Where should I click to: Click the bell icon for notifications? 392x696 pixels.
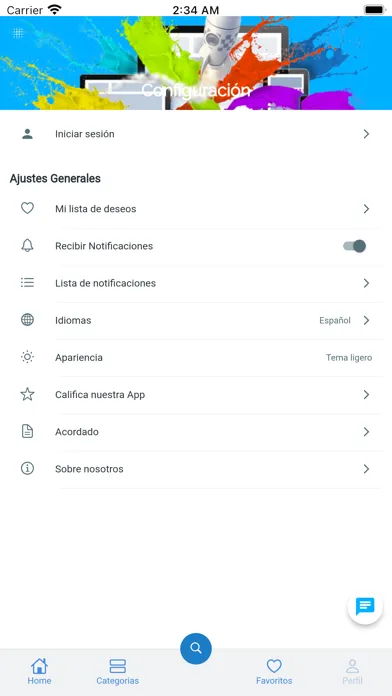[x=28, y=245]
